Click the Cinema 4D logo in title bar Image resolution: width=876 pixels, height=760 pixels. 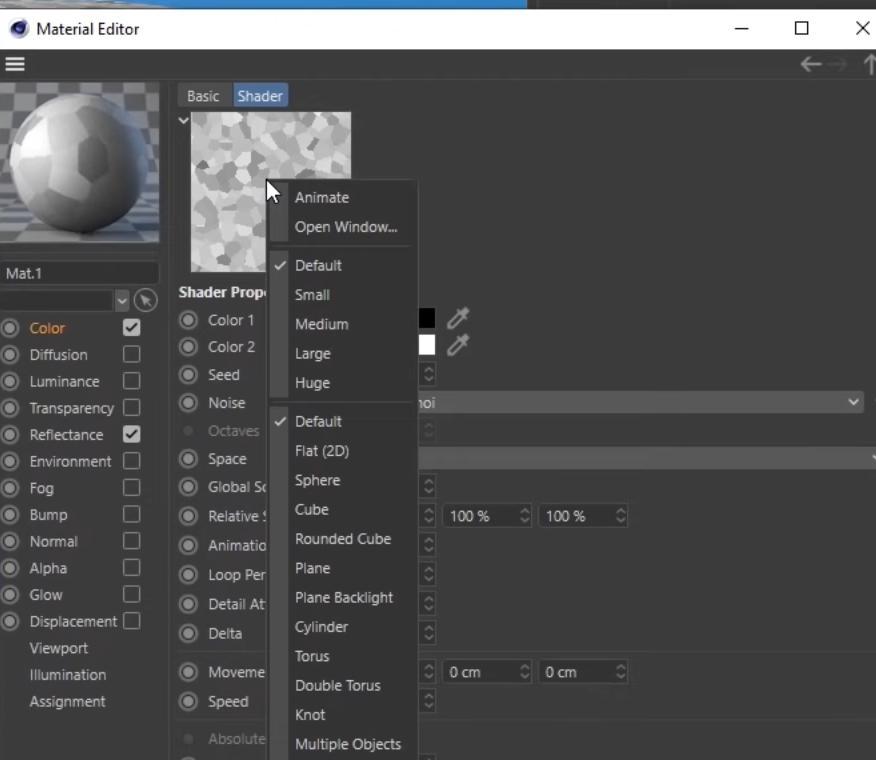(x=18, y=29)
